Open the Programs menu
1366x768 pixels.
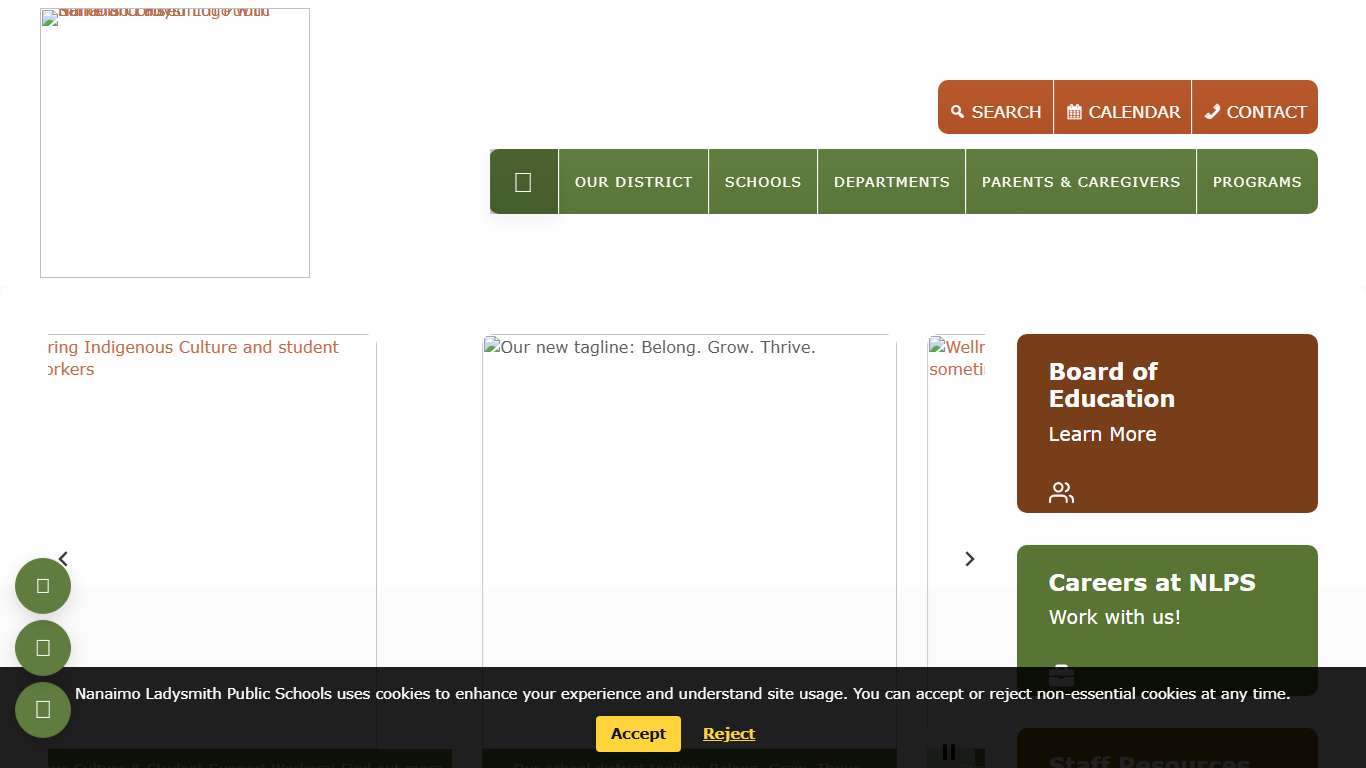click(1256, 182)
